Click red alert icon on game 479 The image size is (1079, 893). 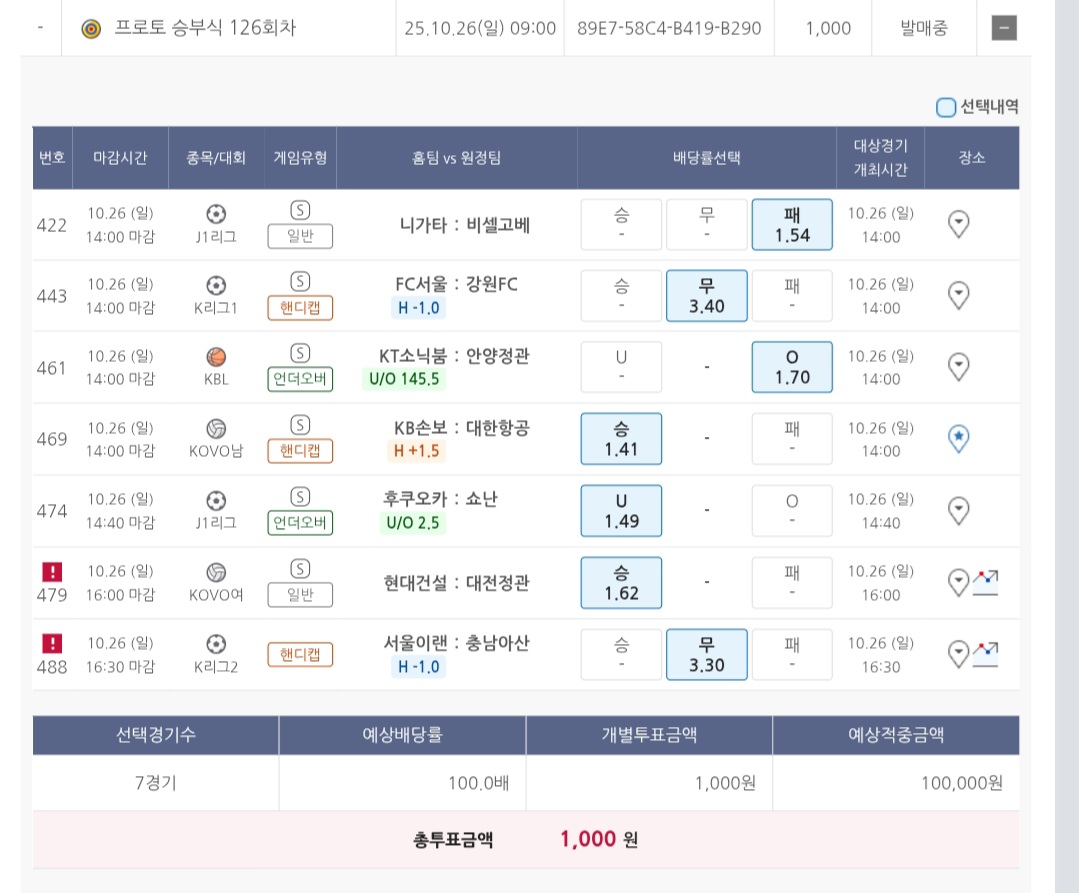coord(51,572)
